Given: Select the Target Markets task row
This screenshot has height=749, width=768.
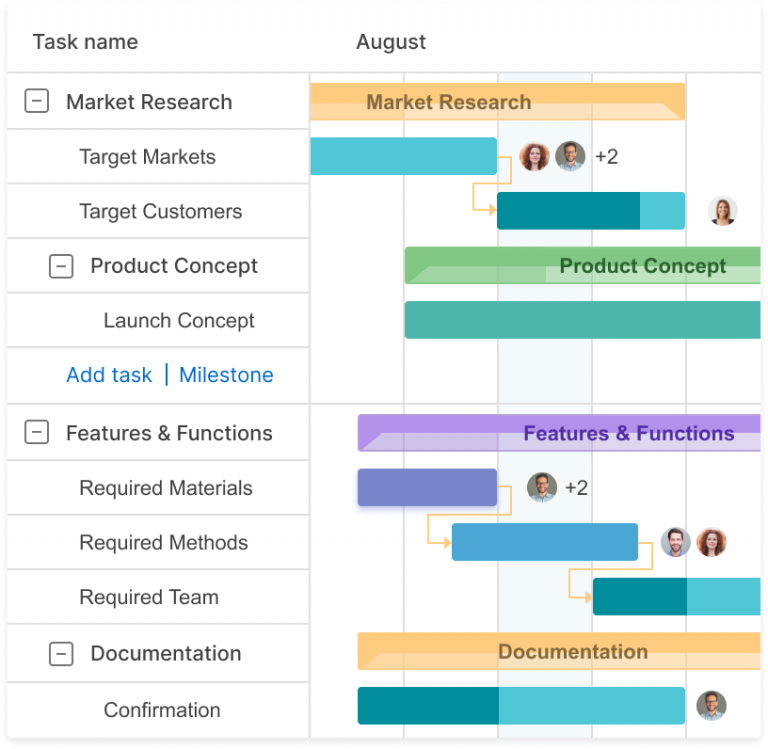Looking at the screenshot, I should tap(147, 157).
